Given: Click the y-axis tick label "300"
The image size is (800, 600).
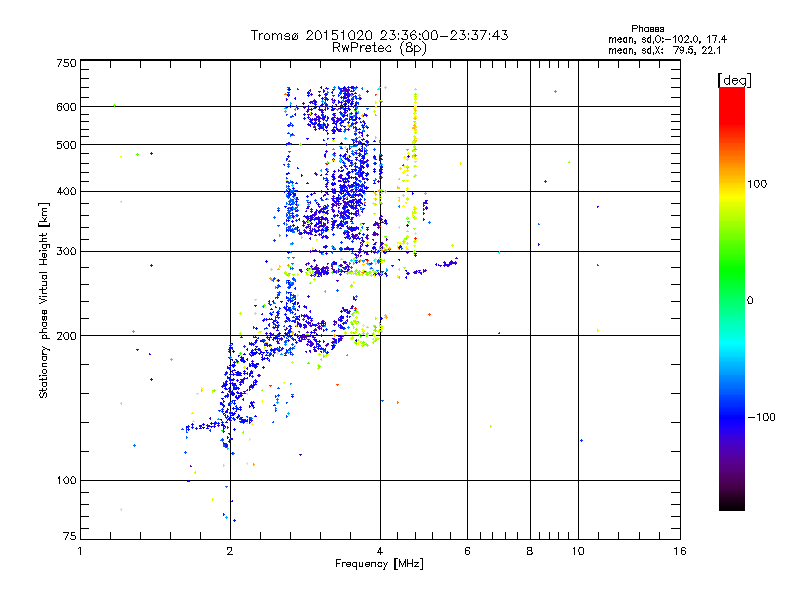Looking at the screenshot, I should [x=66, y=251].
